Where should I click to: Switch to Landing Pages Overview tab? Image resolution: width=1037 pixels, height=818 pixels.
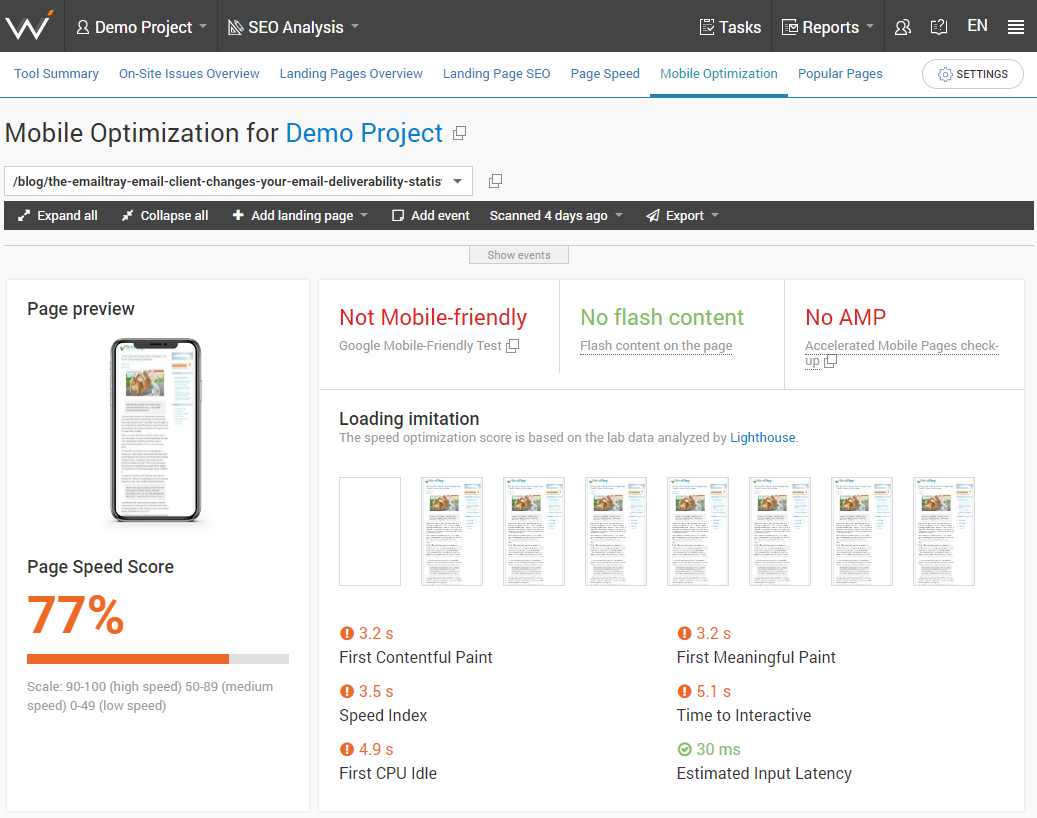[x=351, y=73]
